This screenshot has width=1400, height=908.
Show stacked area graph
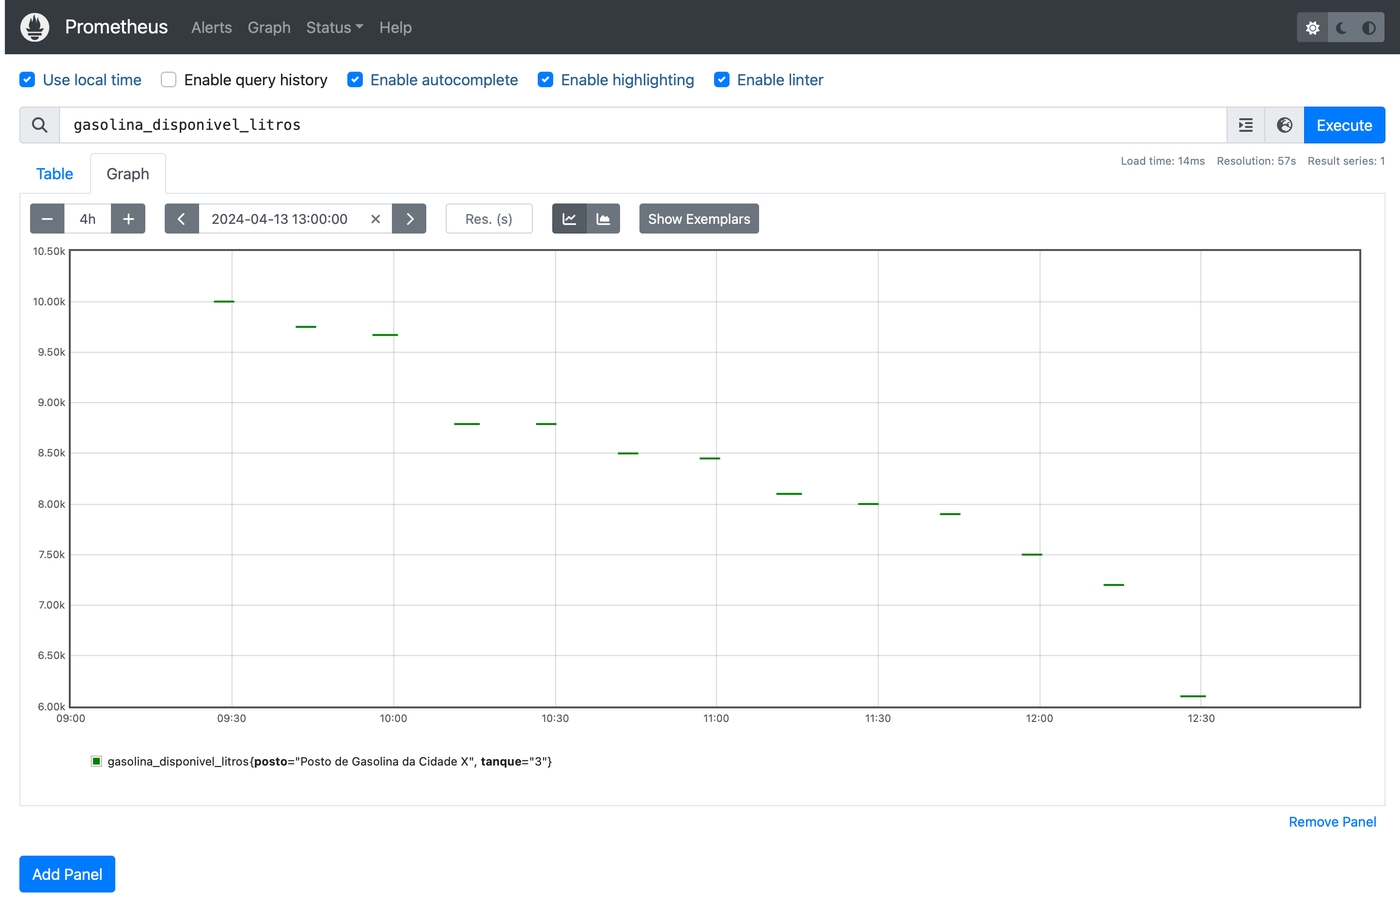603,219
